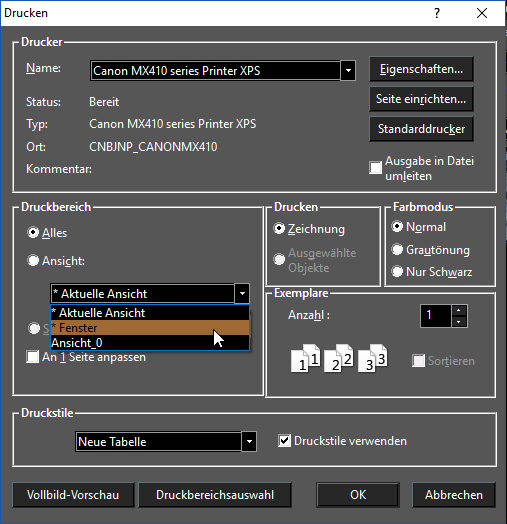Screen dimensions: 507x524
Task: Toggle An 1 Seite anpassen checkbox
Action: tap(32, 357)
